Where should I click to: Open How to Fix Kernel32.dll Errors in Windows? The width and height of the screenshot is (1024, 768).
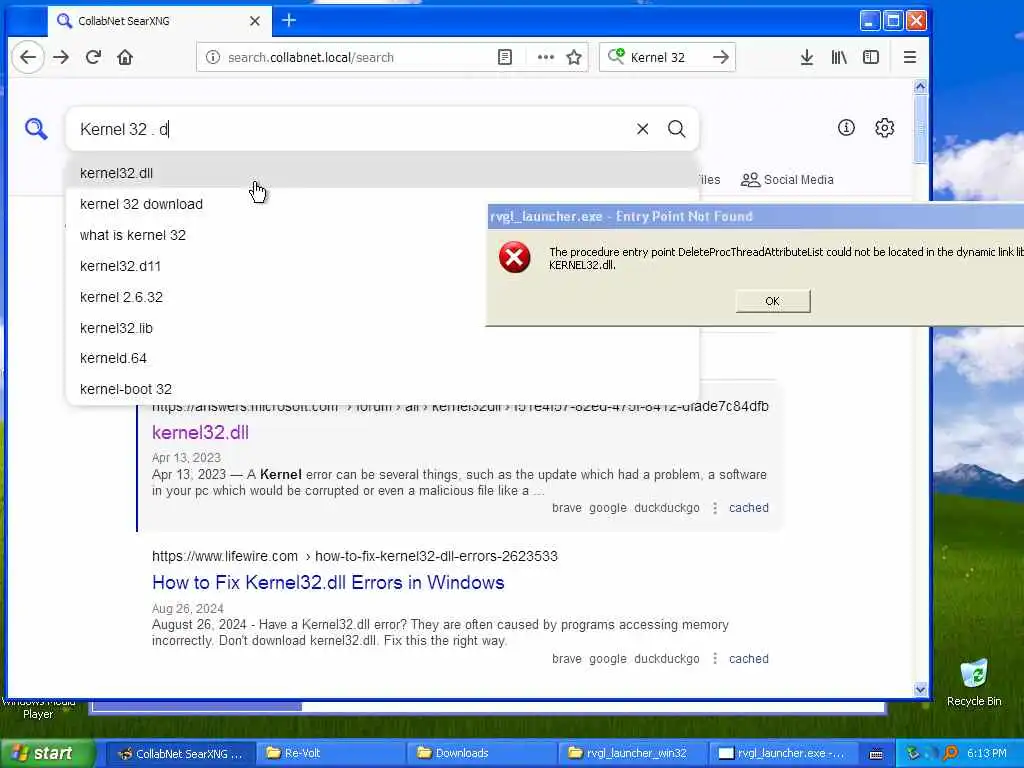coord(328,583)
